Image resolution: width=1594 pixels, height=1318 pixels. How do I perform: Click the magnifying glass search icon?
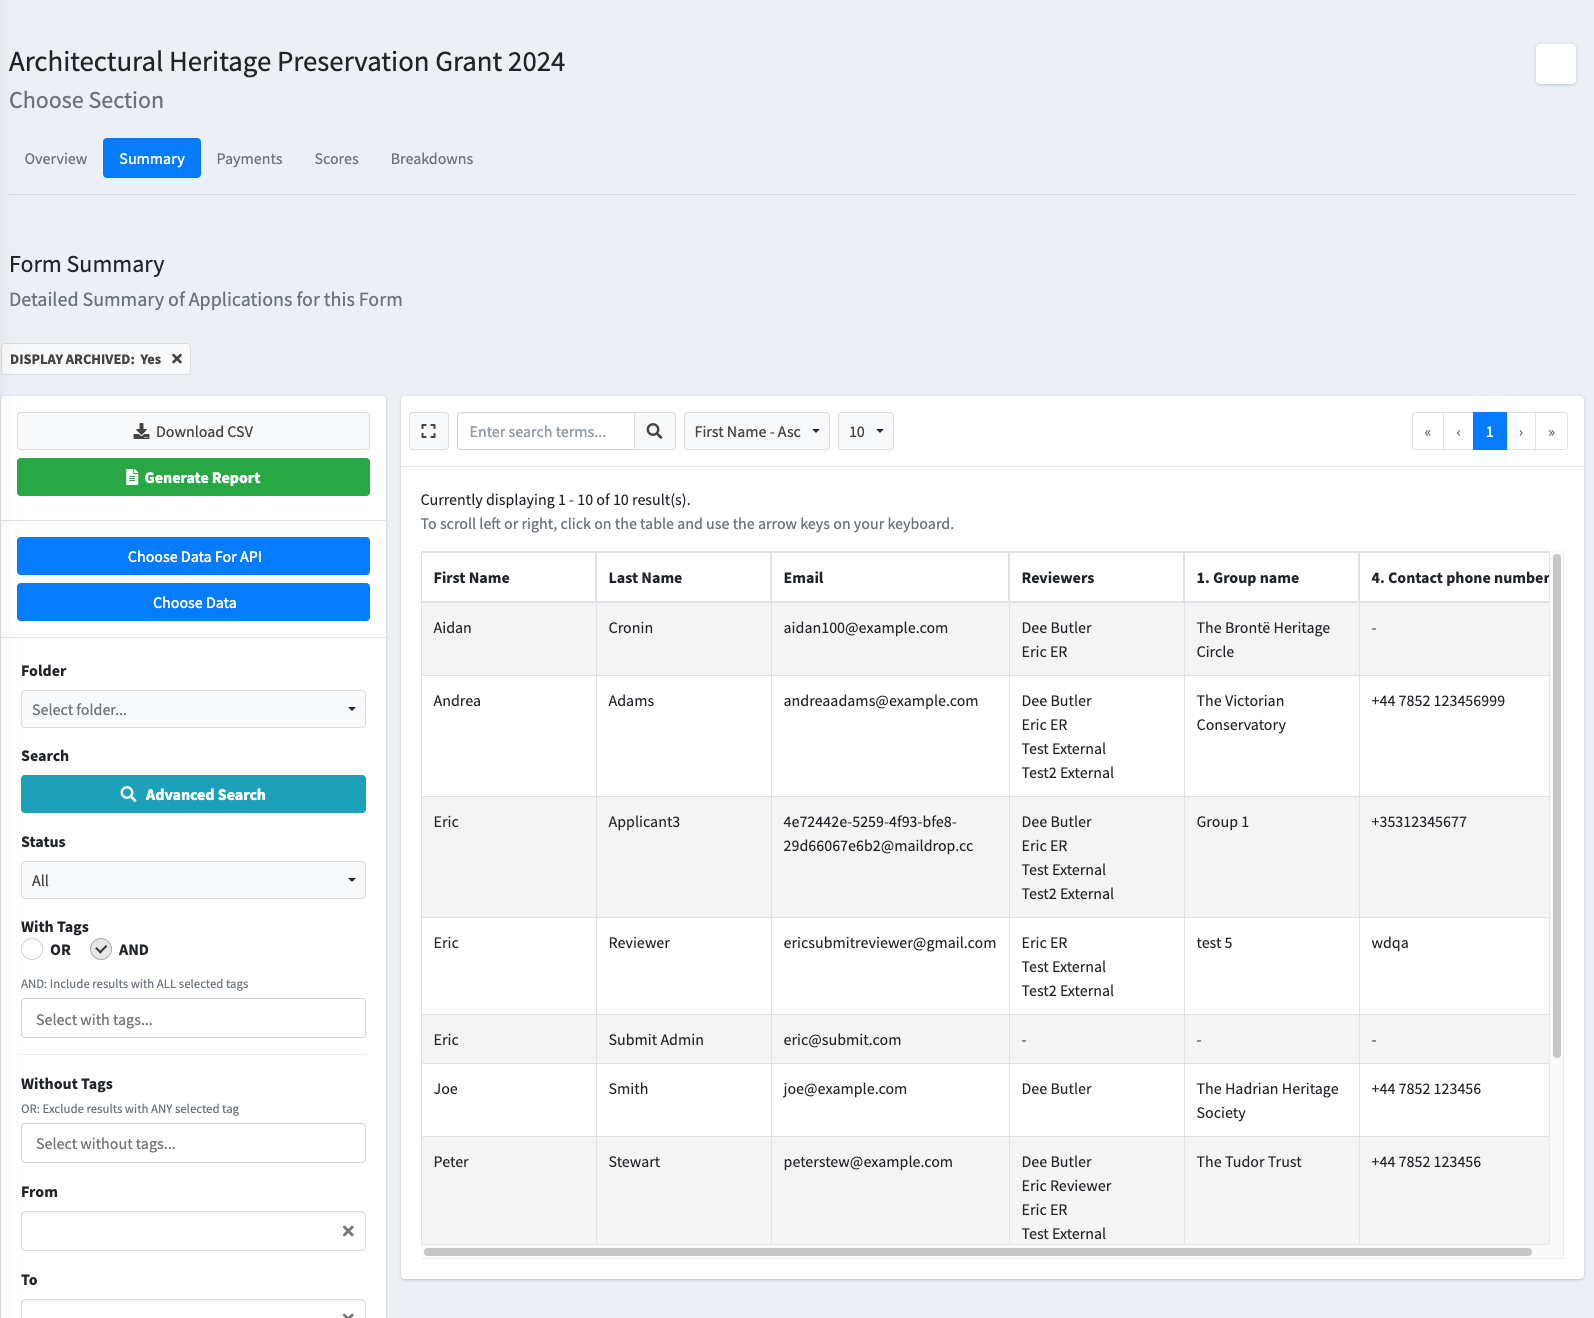pos(654,431)
